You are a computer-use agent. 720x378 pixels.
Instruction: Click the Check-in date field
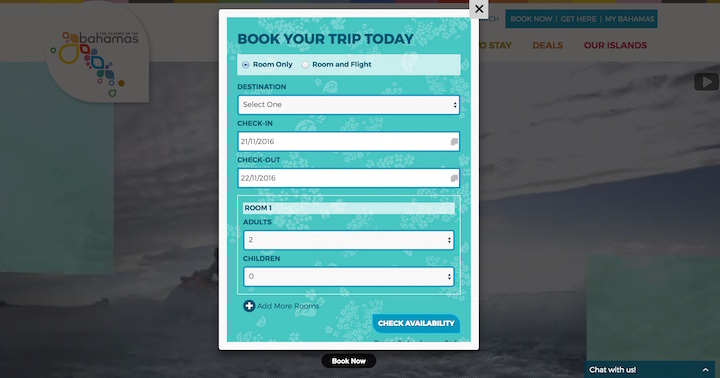tap(349, 141)
